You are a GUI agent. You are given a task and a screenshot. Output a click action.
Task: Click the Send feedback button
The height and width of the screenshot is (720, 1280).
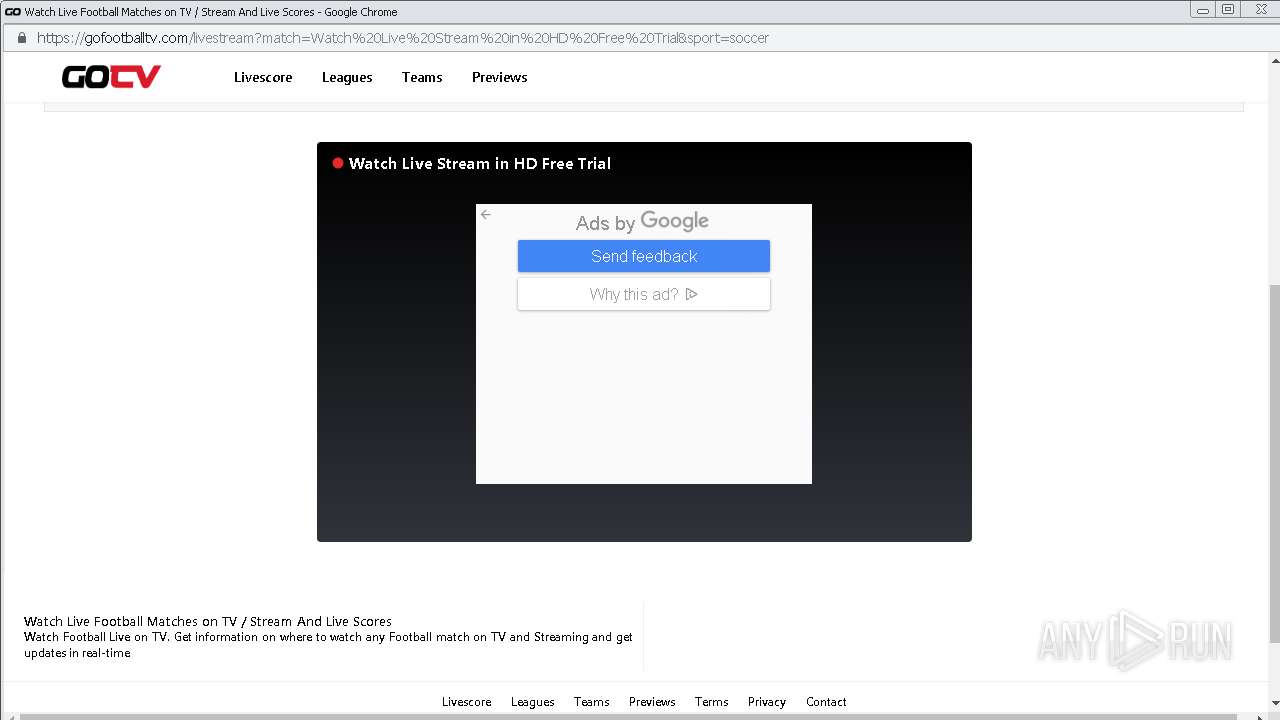pos(644,256)
